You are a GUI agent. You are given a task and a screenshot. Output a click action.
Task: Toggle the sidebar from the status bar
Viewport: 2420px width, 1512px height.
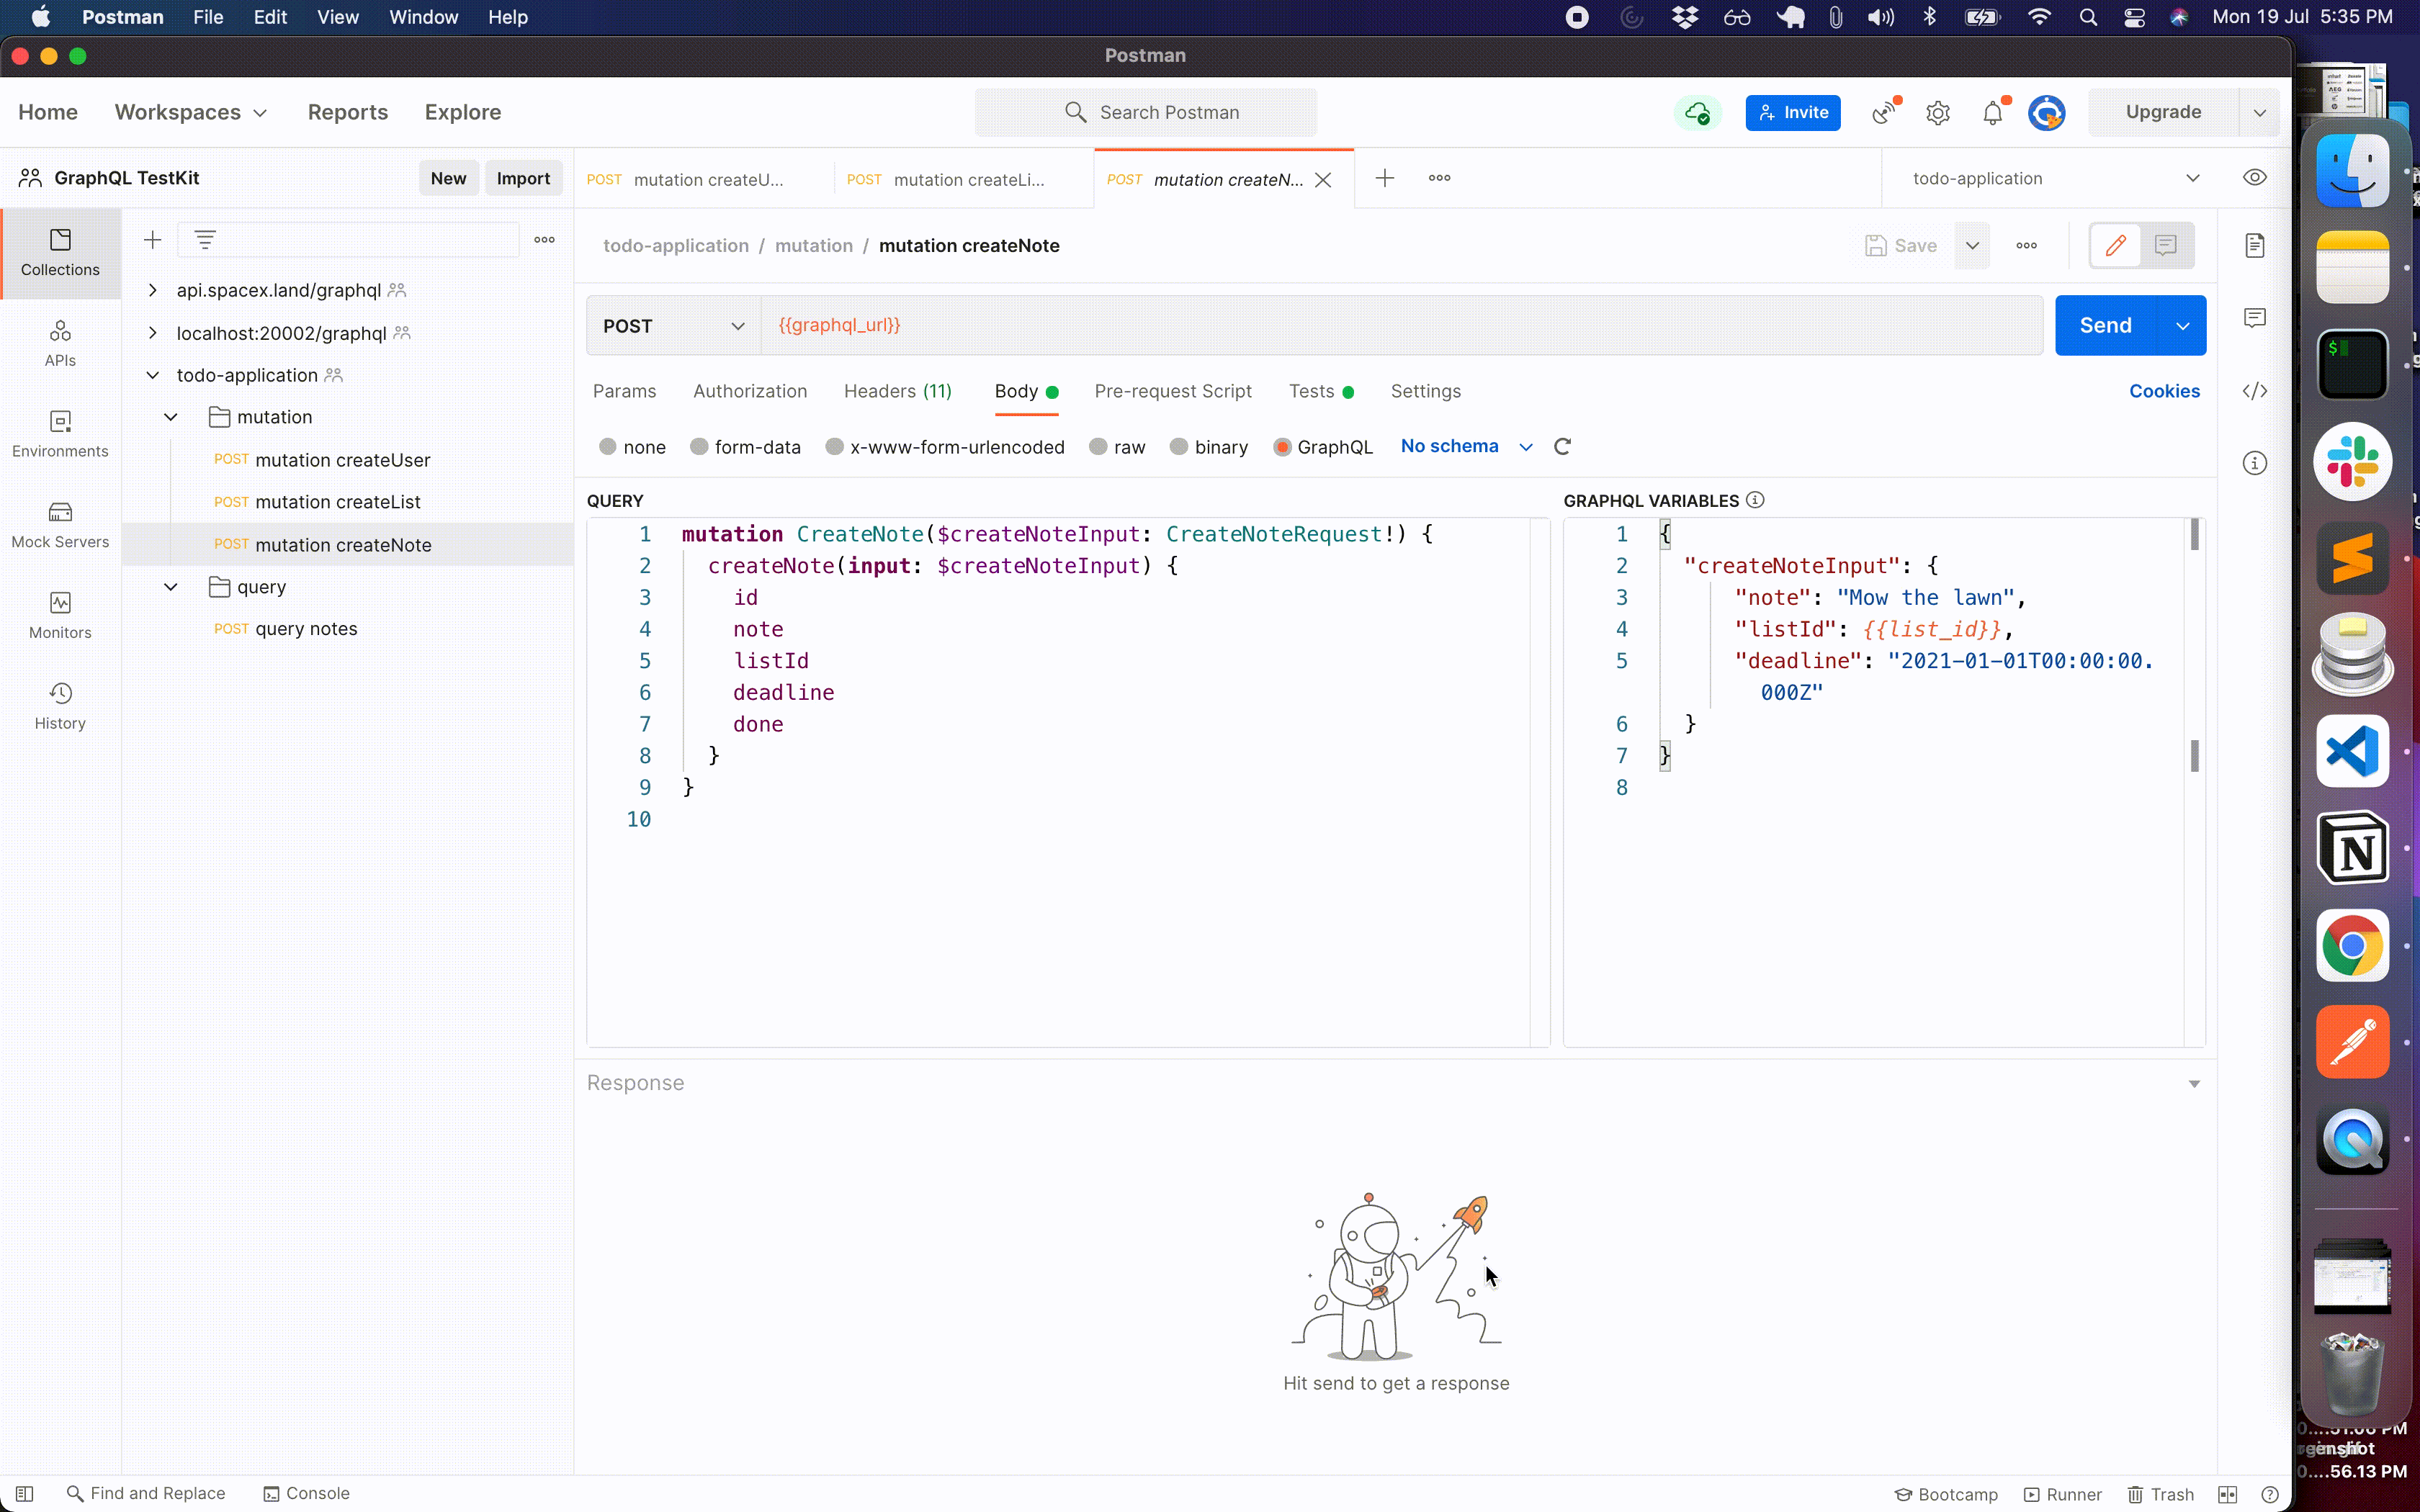click(25, 1493)
